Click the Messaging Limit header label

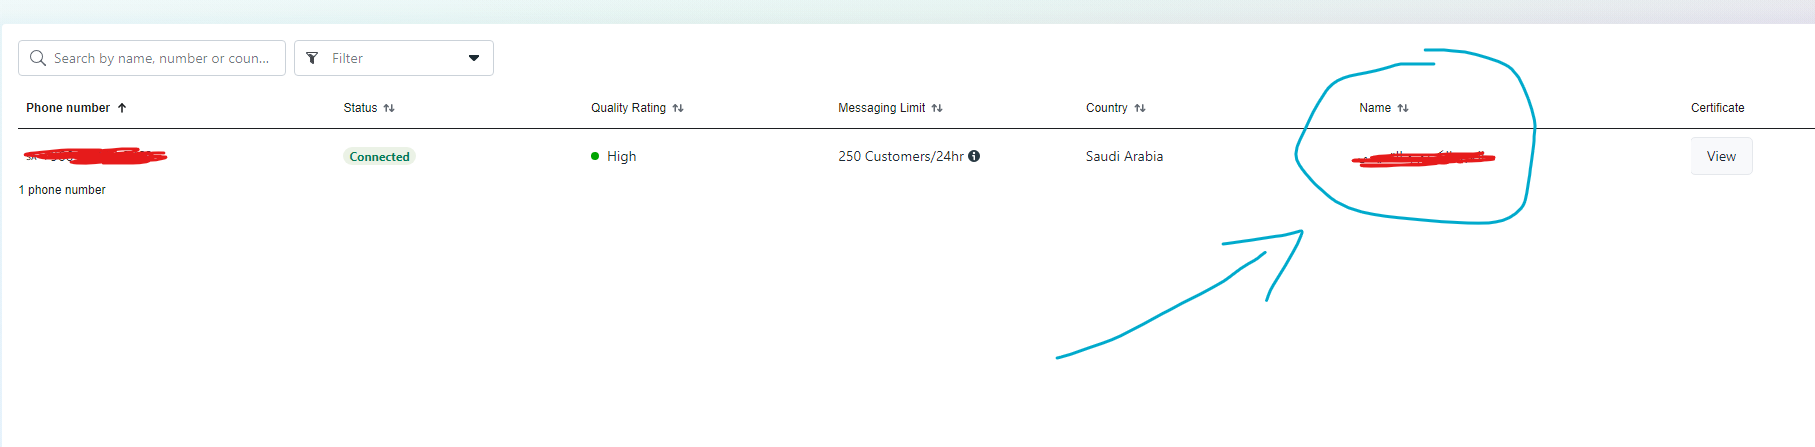click(881, 108)
